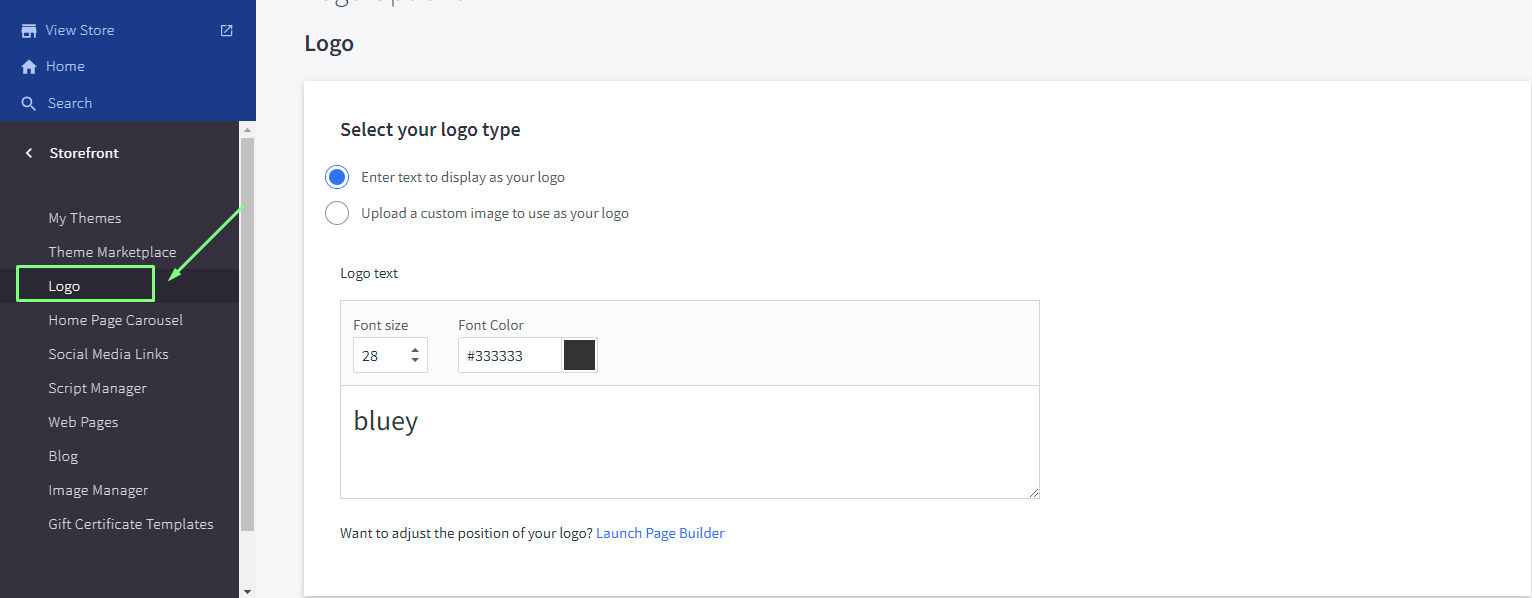
Task: Open the Script Manager page
Action: (97, 388)
